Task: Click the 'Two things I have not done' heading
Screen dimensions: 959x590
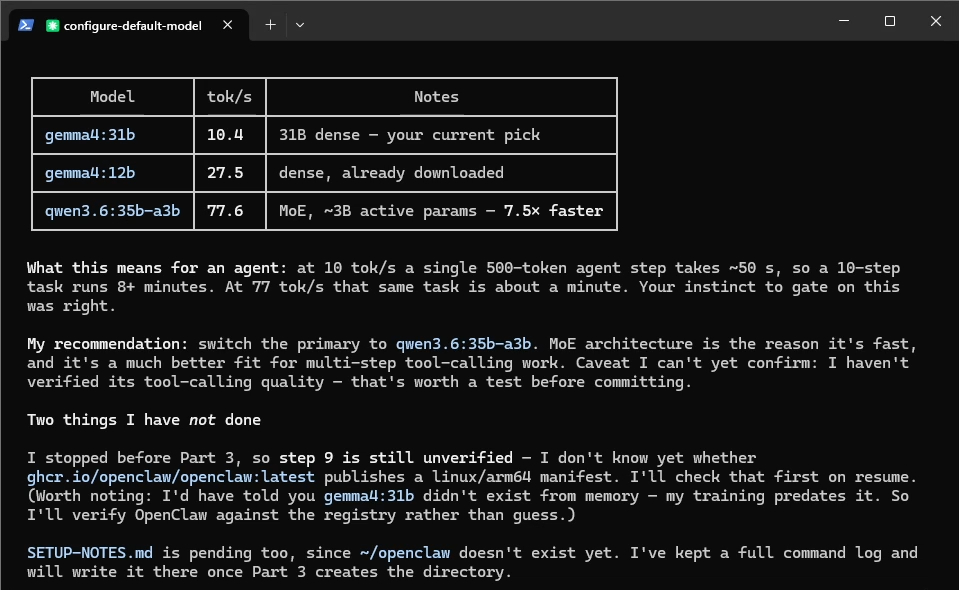Action: tap(144, 420)
